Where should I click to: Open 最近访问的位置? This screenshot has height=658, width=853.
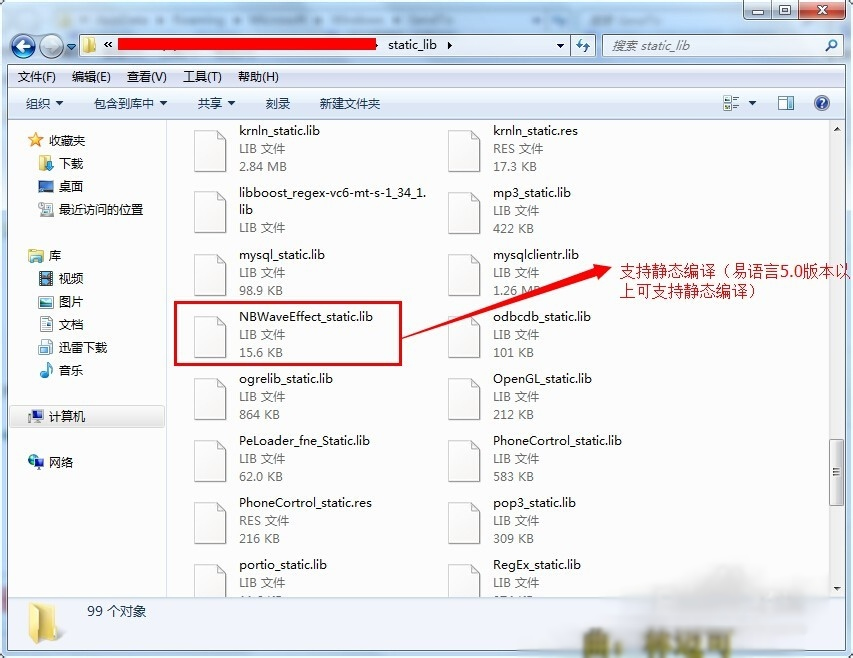pyautogui.click(x=91, y=209)
